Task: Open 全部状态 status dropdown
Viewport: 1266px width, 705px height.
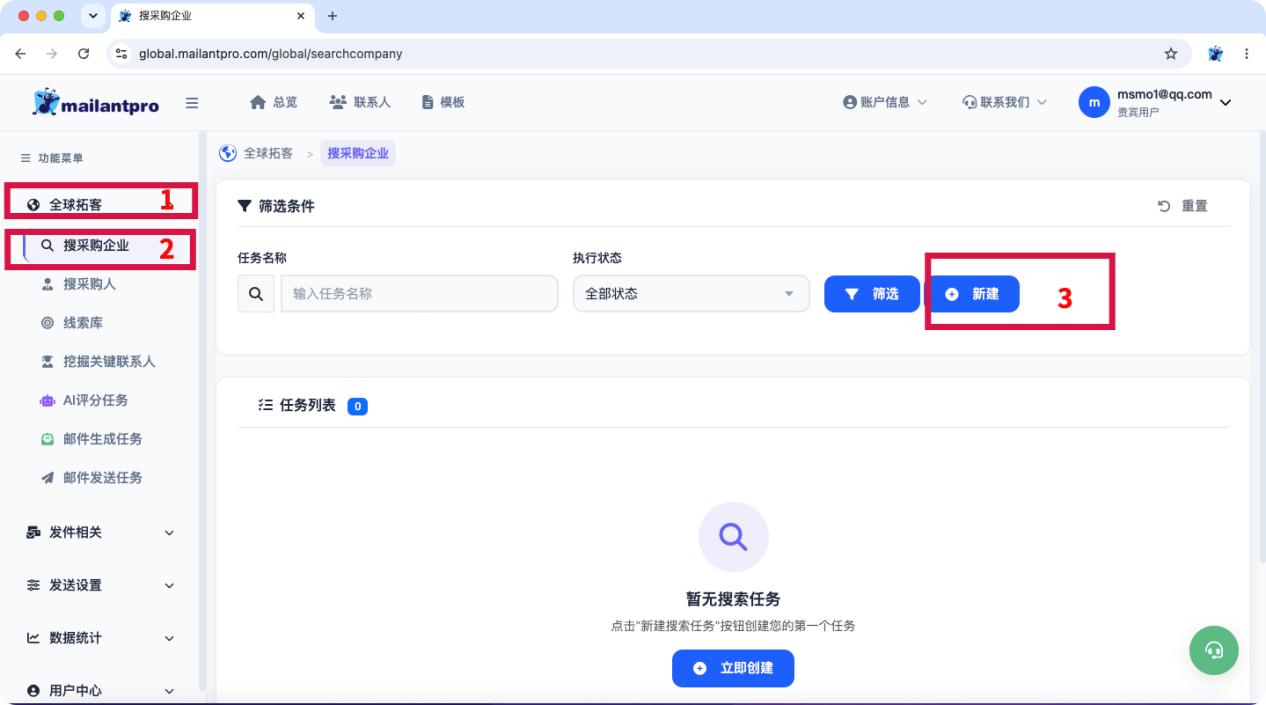Action: tap(691, 294)
